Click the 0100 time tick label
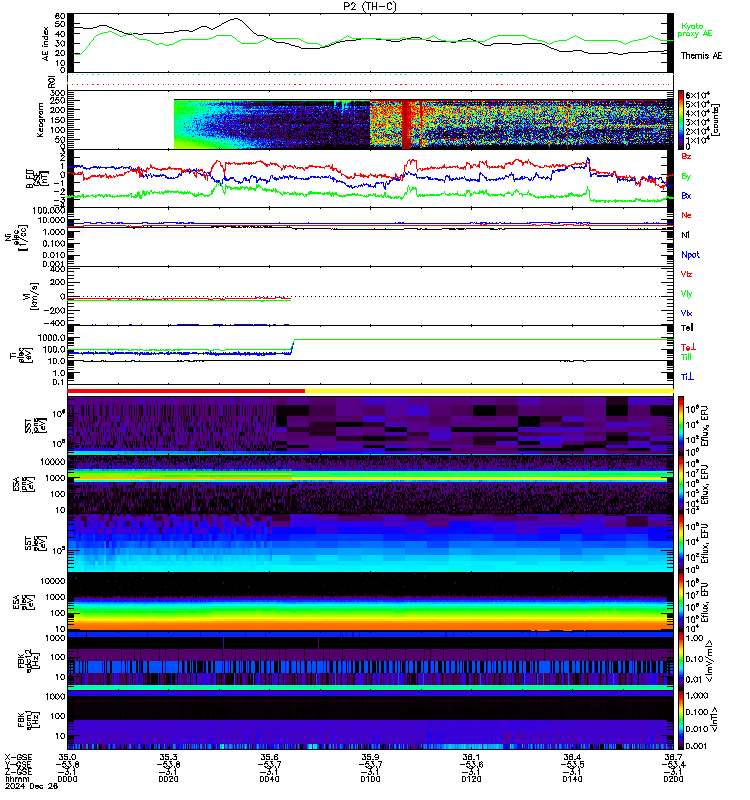The image size is (750, 800). click(x=370, y=779)
